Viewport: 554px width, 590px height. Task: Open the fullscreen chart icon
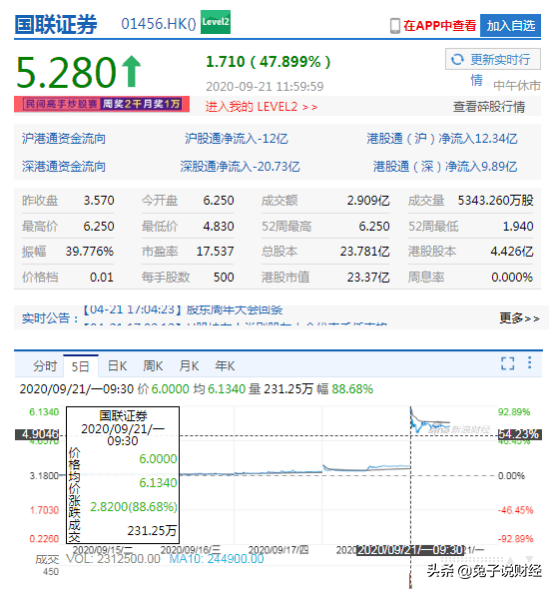507,363
